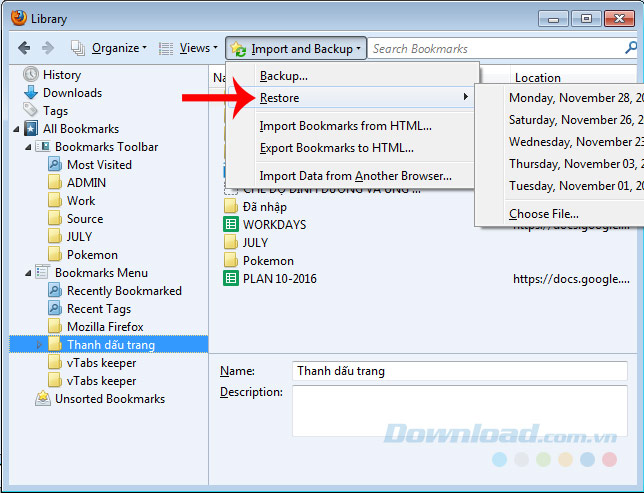Image resolution: width=644 pixels, height=493 pixels.
Task: Restore backup from Tuesday, November 01
Action: click(x=575, y=186)
